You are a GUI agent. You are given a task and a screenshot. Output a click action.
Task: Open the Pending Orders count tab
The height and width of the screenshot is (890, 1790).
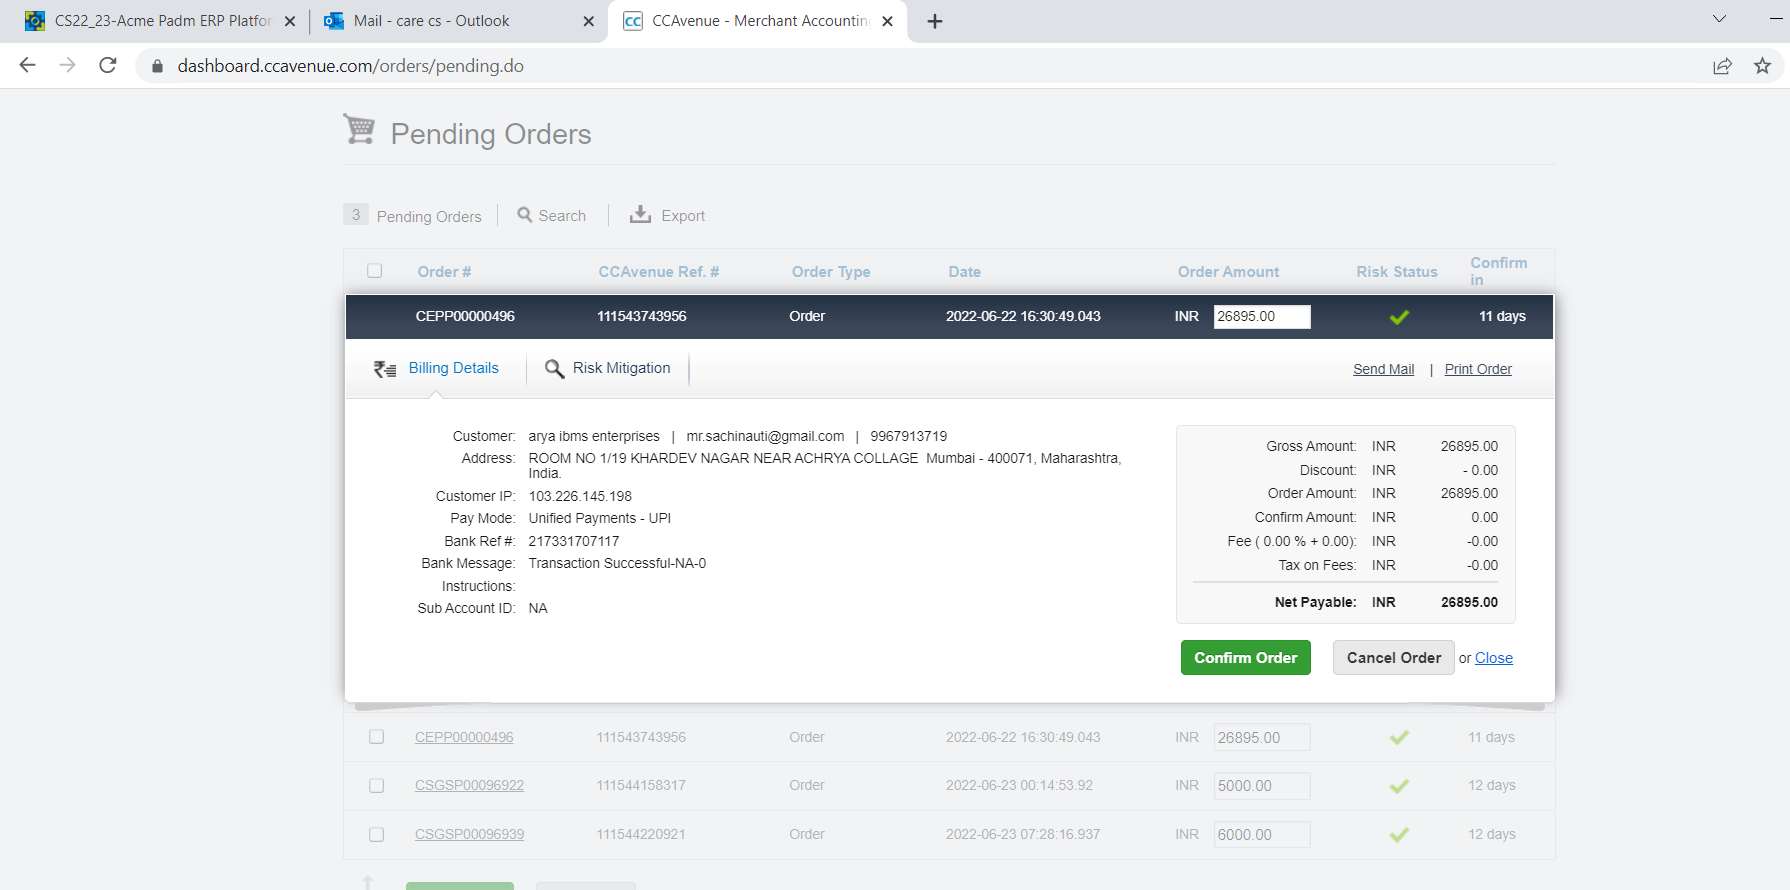click(x=413, y=216)
